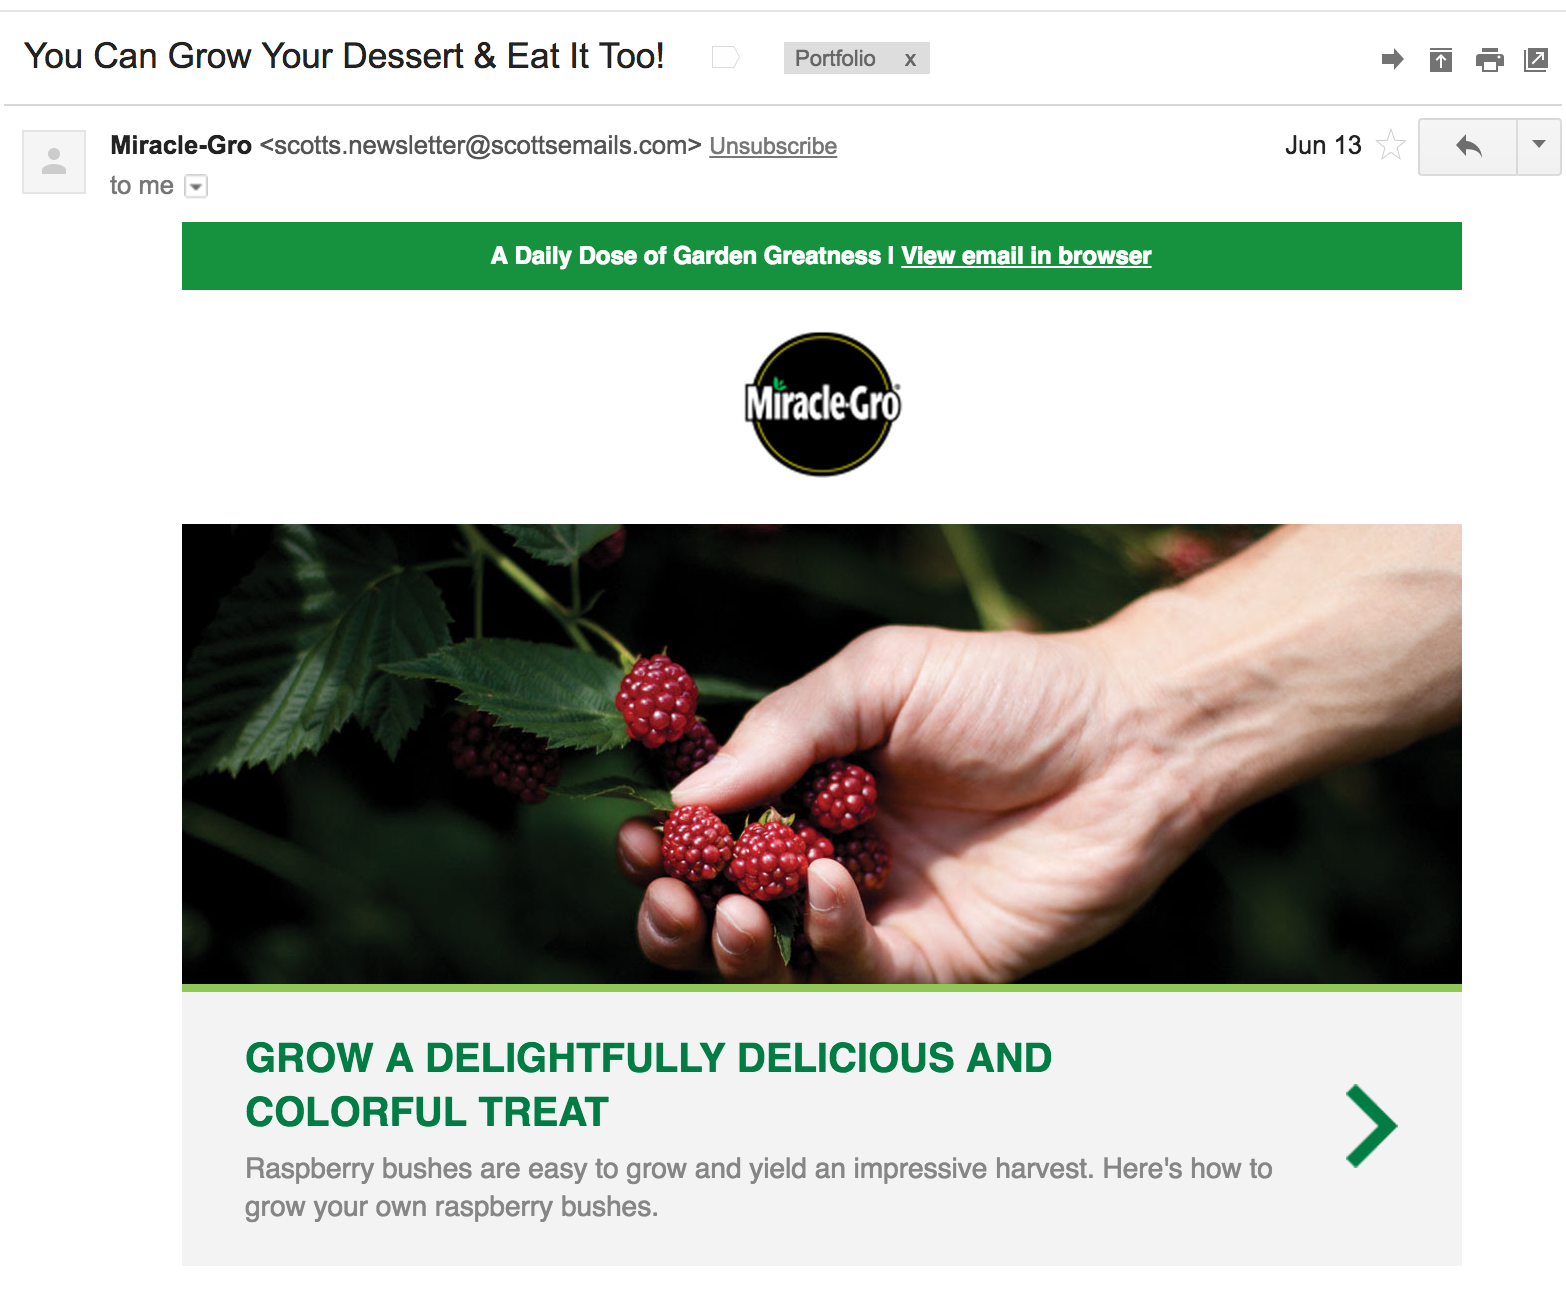Click the Miracle-Gro sender name
The image size is (1566, 1298).
pos(181,146)
